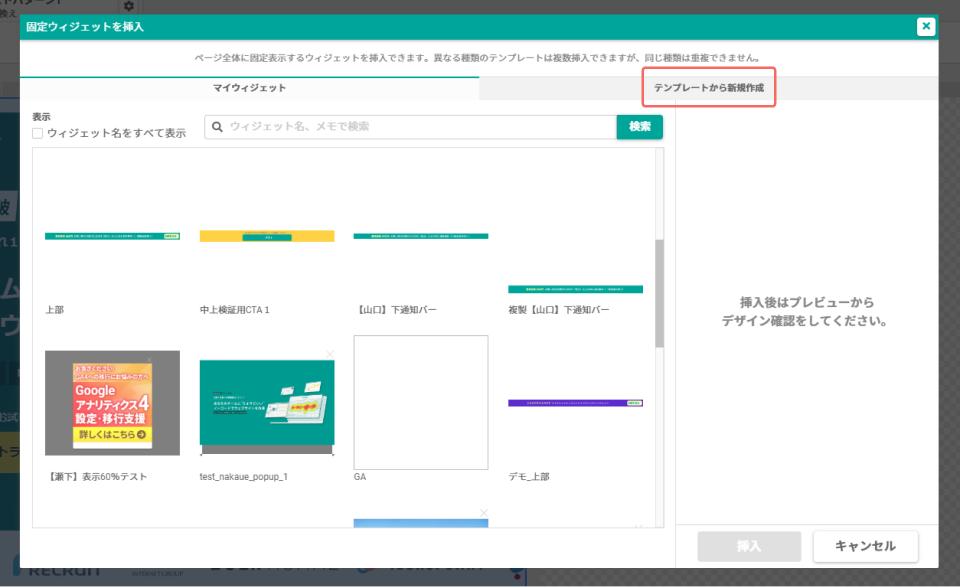Click the GA widget name label
This screenshot has width=960, height=587.
click(x=360, y=477)
